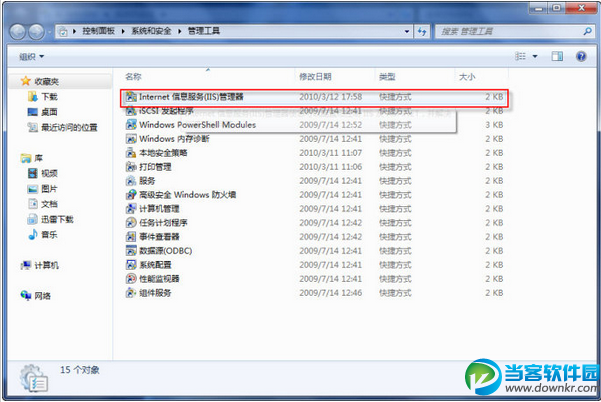The width and height of the screenshot is (601, 402).
Task: Click 控制面板 in the address breadcrumb
Action: point(99,31)
